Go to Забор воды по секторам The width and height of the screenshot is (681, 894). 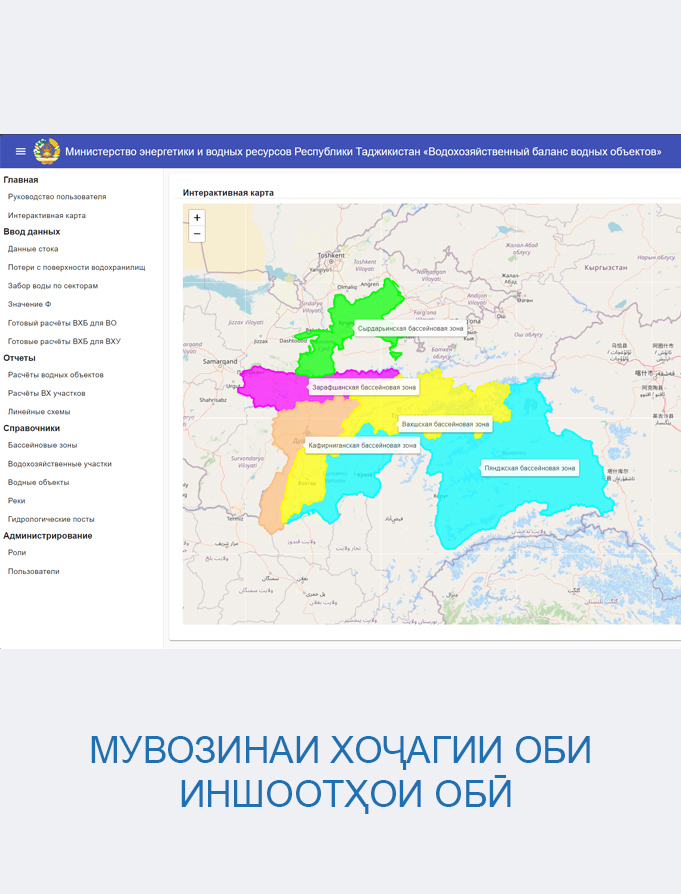point(53,285)
